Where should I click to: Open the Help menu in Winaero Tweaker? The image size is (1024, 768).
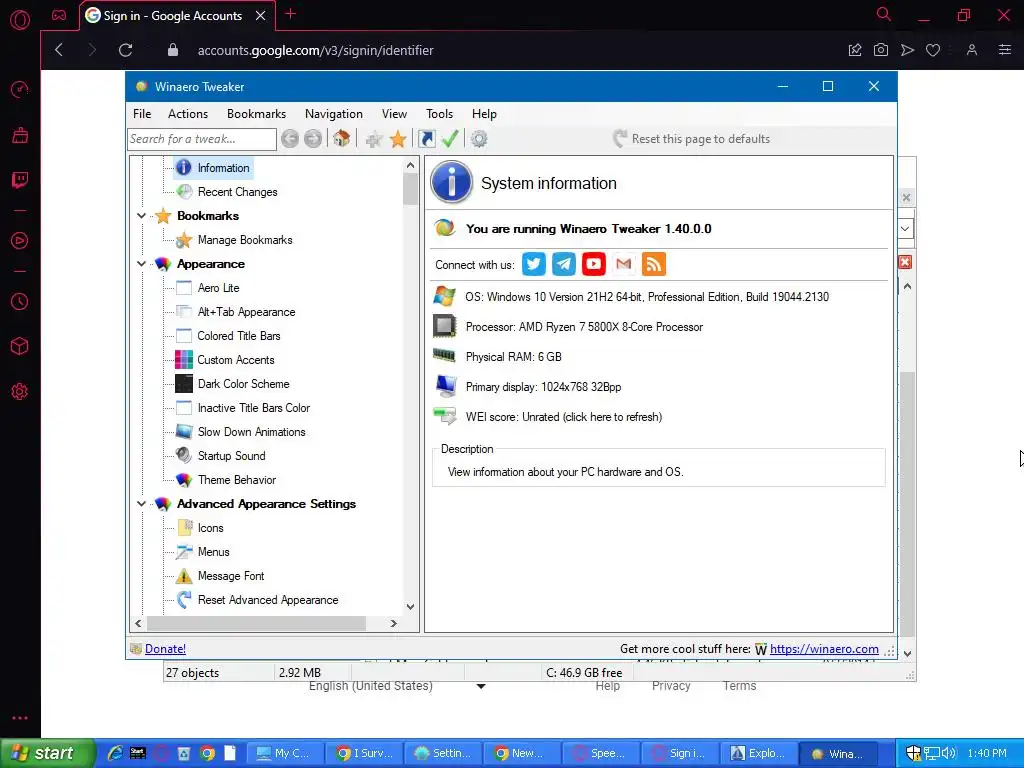(x=484, y=114)
